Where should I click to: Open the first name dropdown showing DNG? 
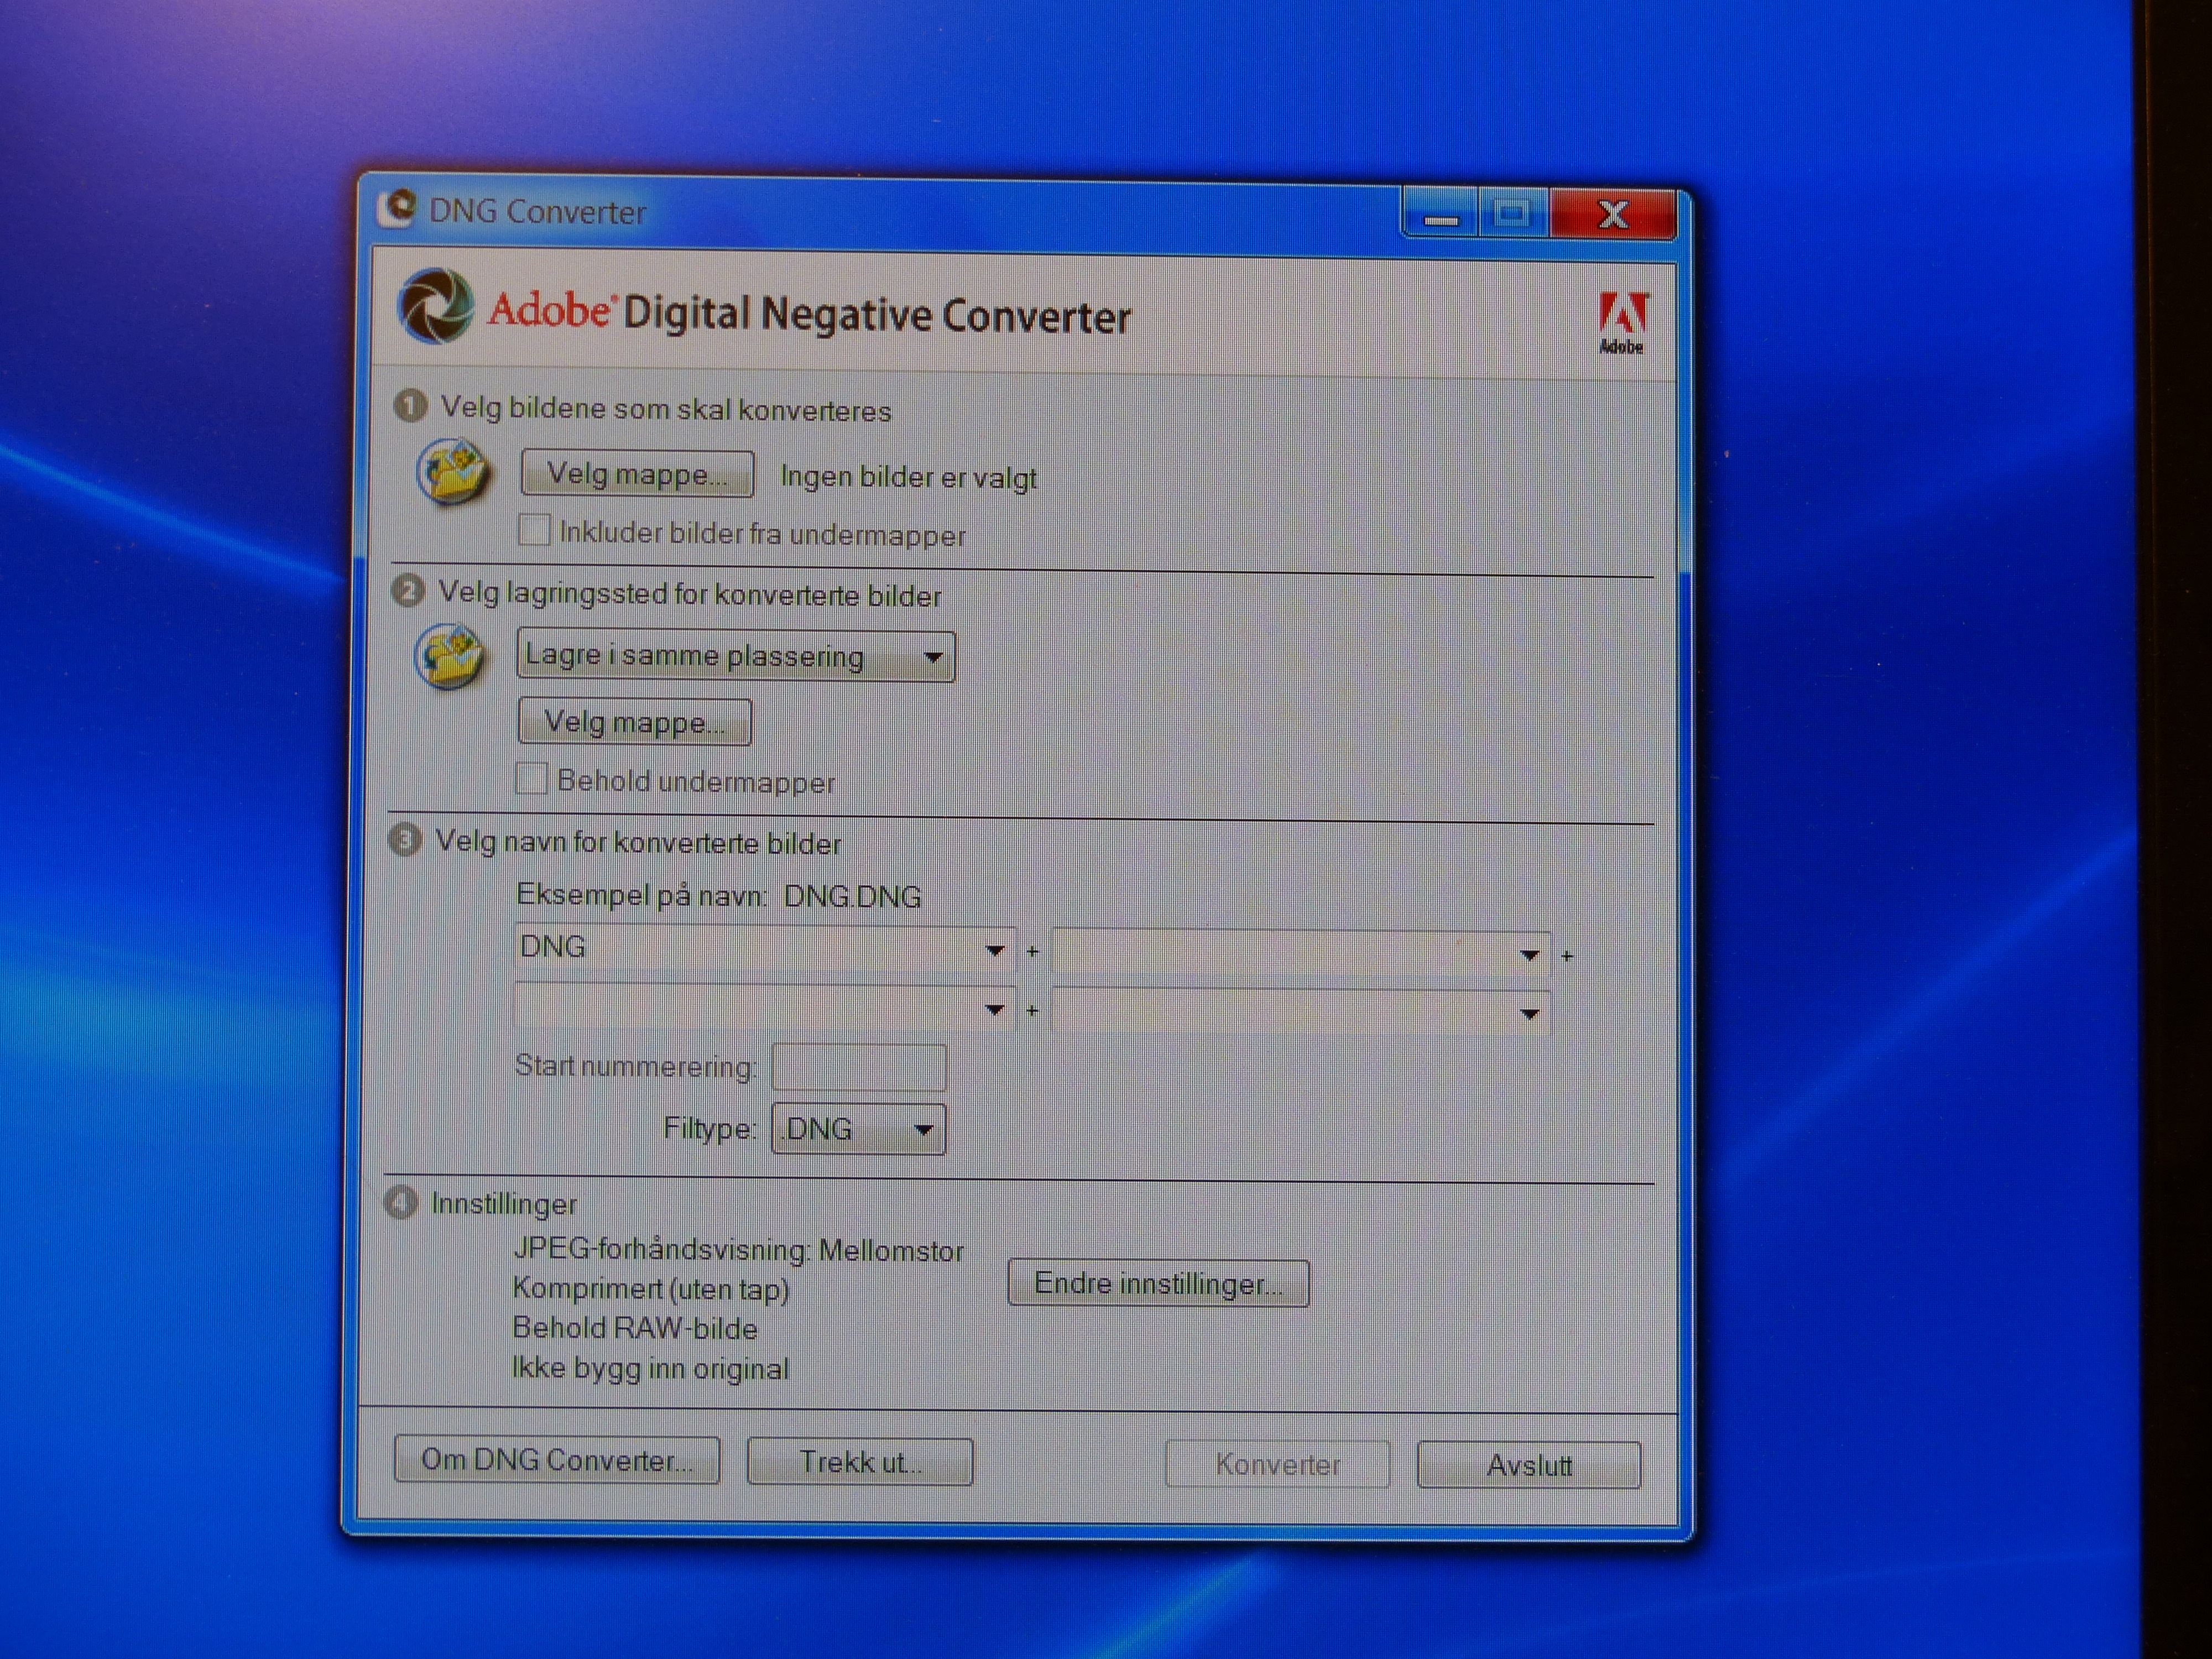765,948
